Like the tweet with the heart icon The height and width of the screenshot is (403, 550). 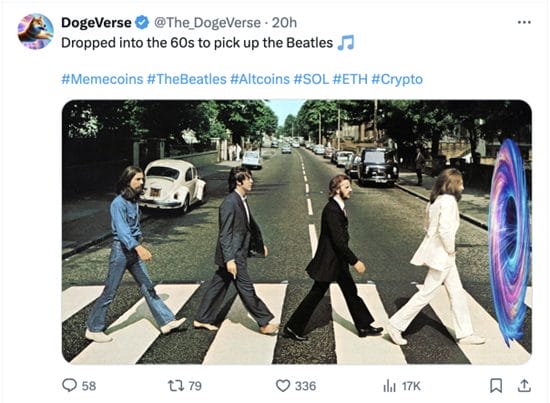[283, 386]
